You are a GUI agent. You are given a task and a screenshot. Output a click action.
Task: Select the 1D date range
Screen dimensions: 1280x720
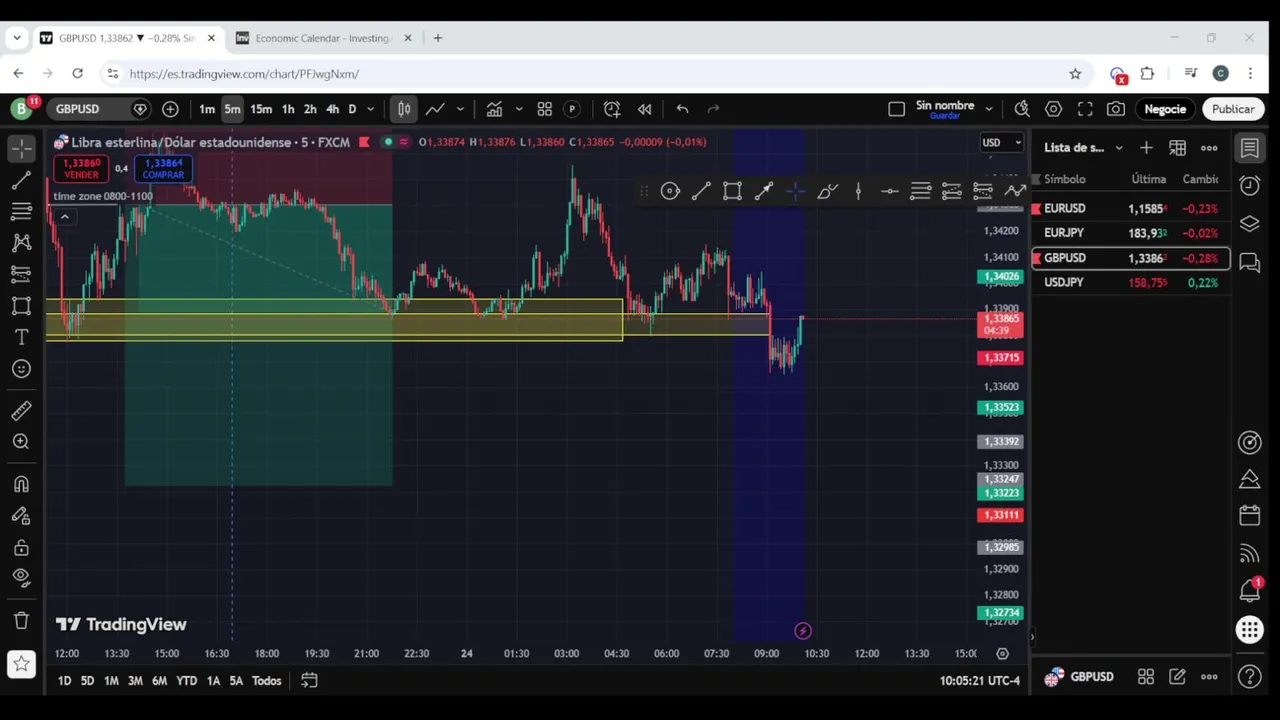pyautogui.click(x=64, y=681)
